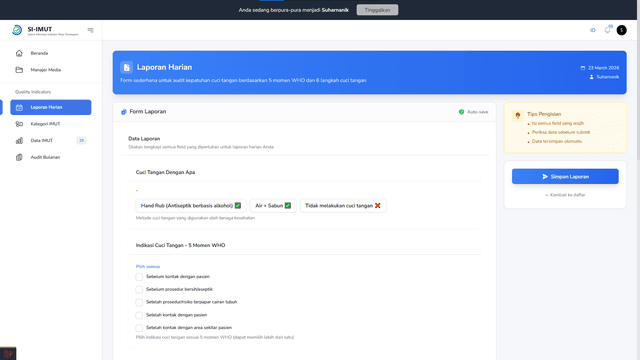Image resolution: width=640 pixels, height=360 pixels.
Task: Choose Tidak melakukan cuci tangan option
Action: 343,206
